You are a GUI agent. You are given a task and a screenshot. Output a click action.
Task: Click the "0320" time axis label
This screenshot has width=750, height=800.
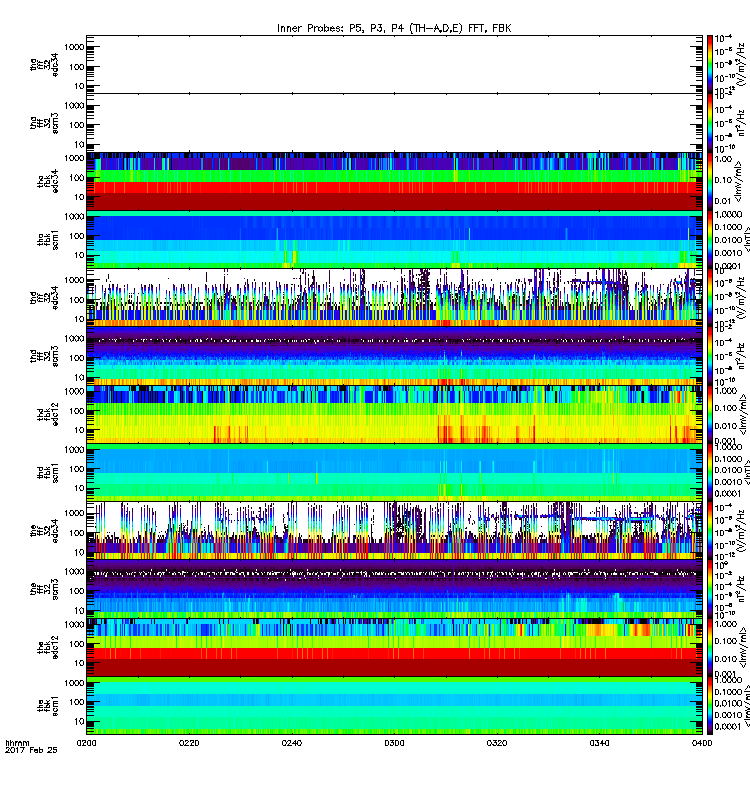[x=496, y=743]
